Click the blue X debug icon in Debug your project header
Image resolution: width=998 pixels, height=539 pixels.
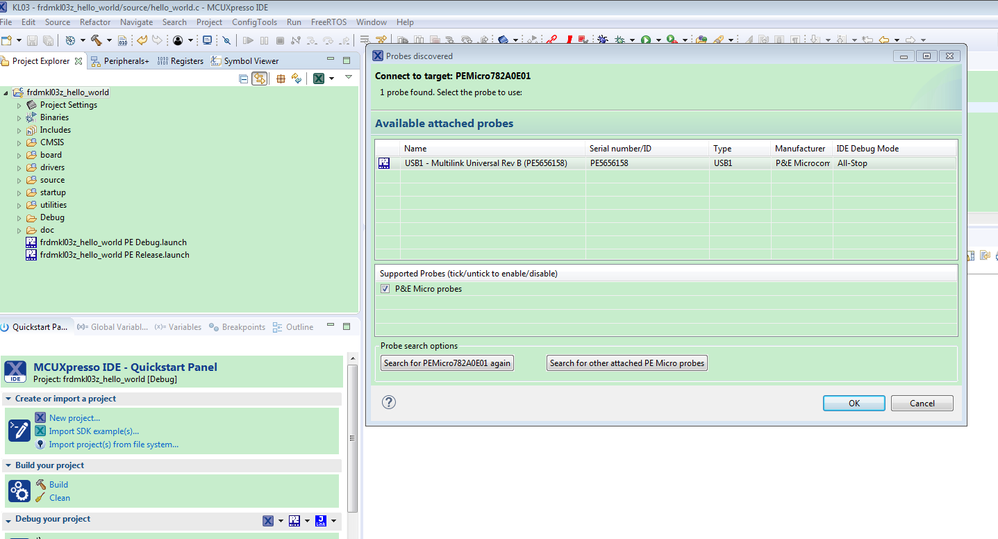(269, 521)
